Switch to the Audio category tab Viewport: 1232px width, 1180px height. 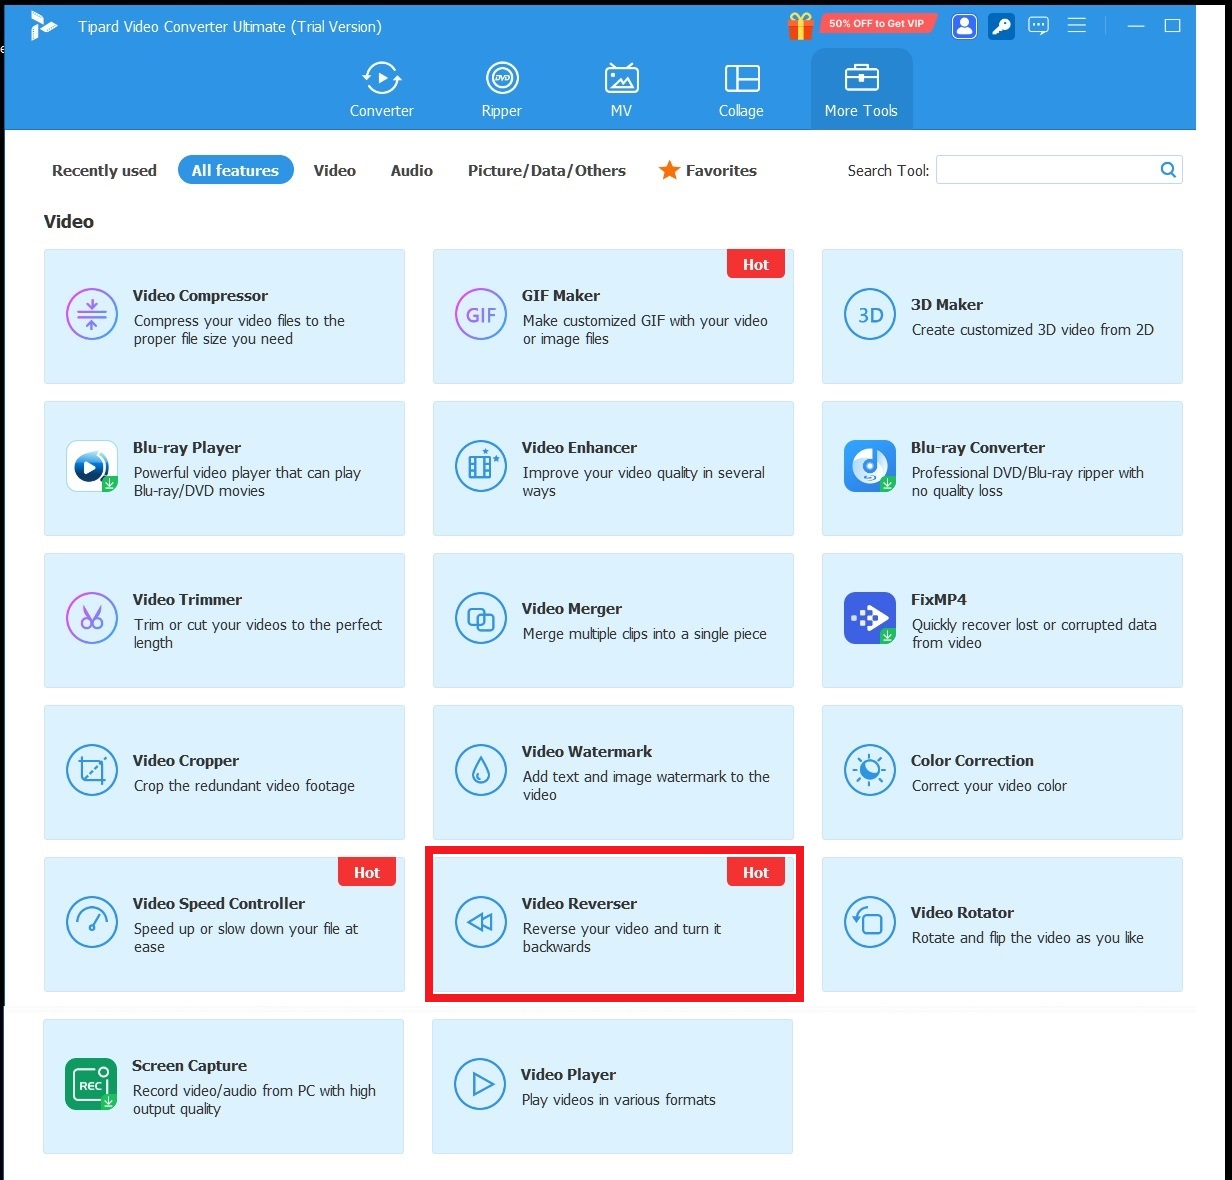point(411,170)
